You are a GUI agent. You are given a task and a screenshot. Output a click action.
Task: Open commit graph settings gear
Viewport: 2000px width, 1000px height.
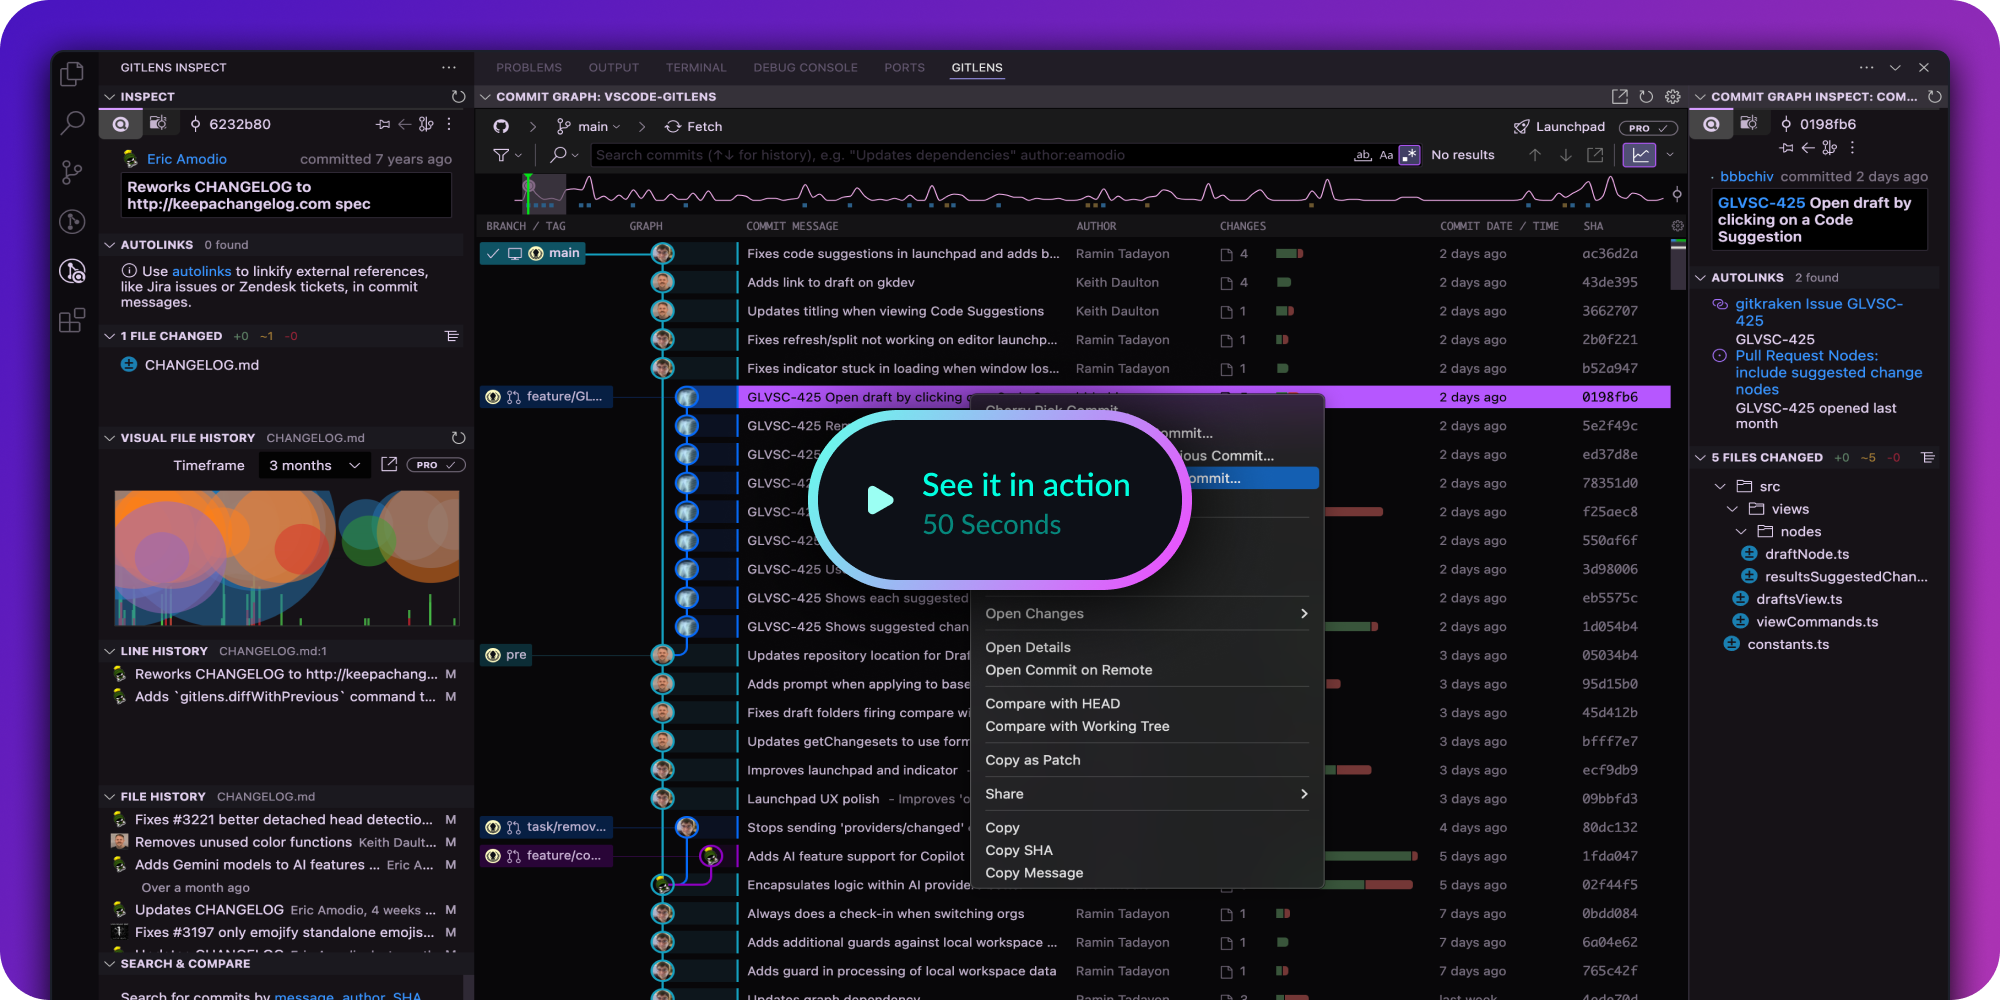pos(1673,97)
